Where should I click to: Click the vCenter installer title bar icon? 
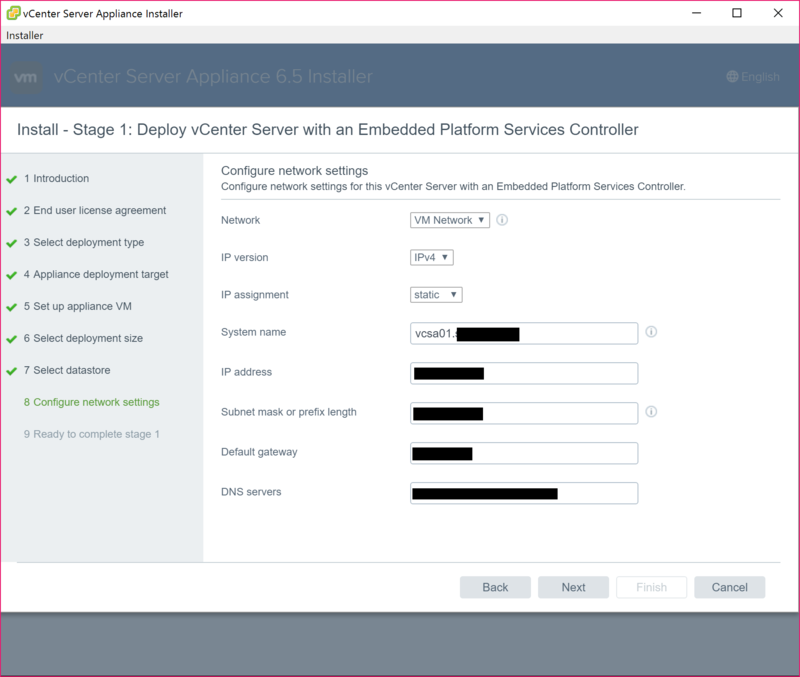point(13,13)
